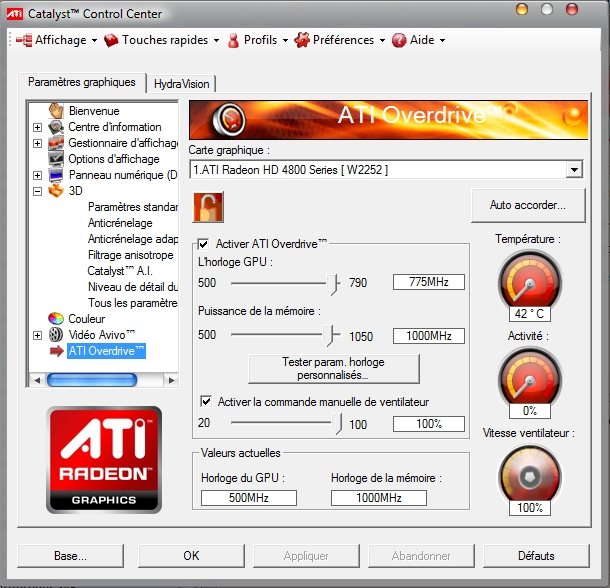610x588 pixels.
Task: Click the L'horloge GPU slider handle
Action: [x=332, y=284]
